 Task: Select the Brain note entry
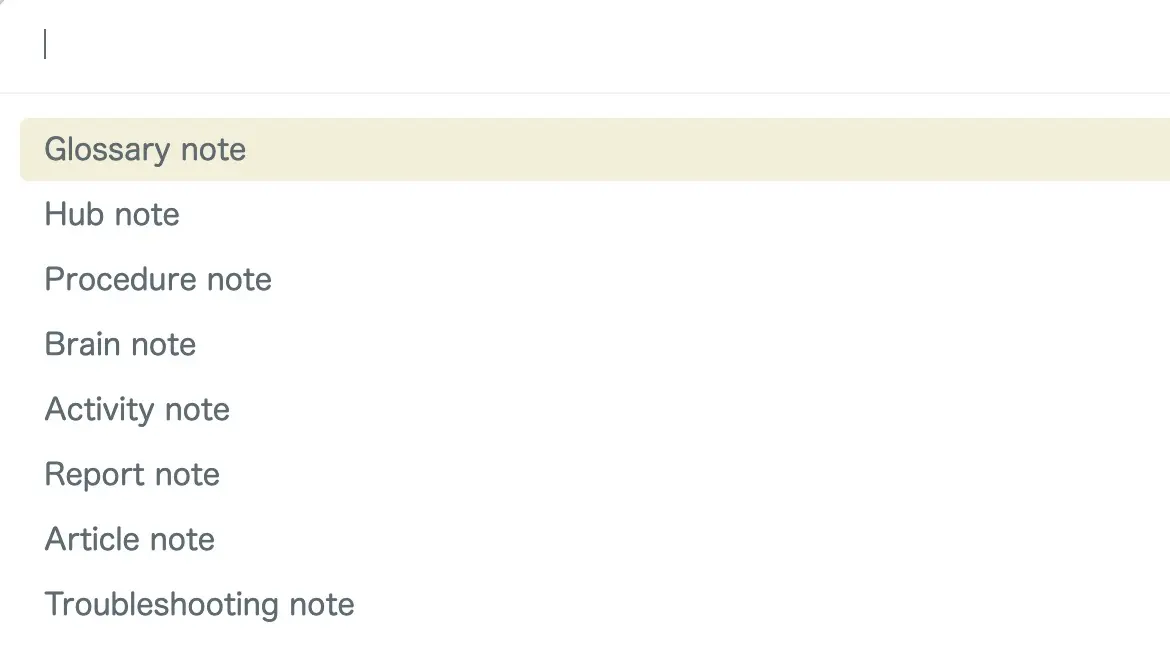[x=120, y=345]
